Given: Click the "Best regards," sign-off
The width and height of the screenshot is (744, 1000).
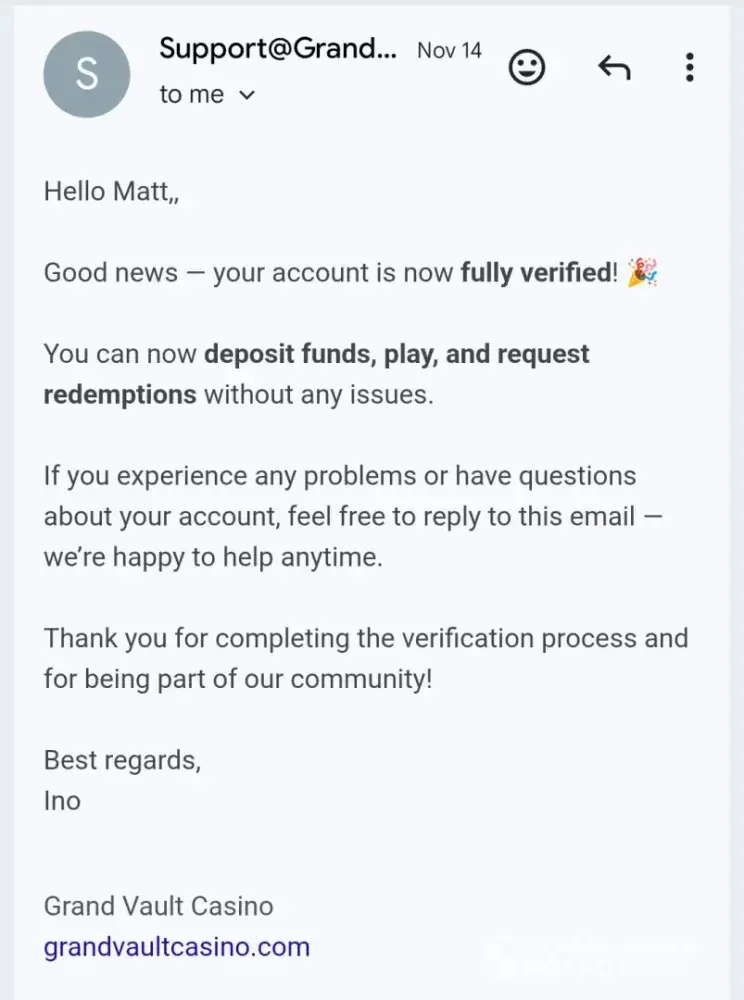Looking at the screenshot, I should tap(122, 760).
